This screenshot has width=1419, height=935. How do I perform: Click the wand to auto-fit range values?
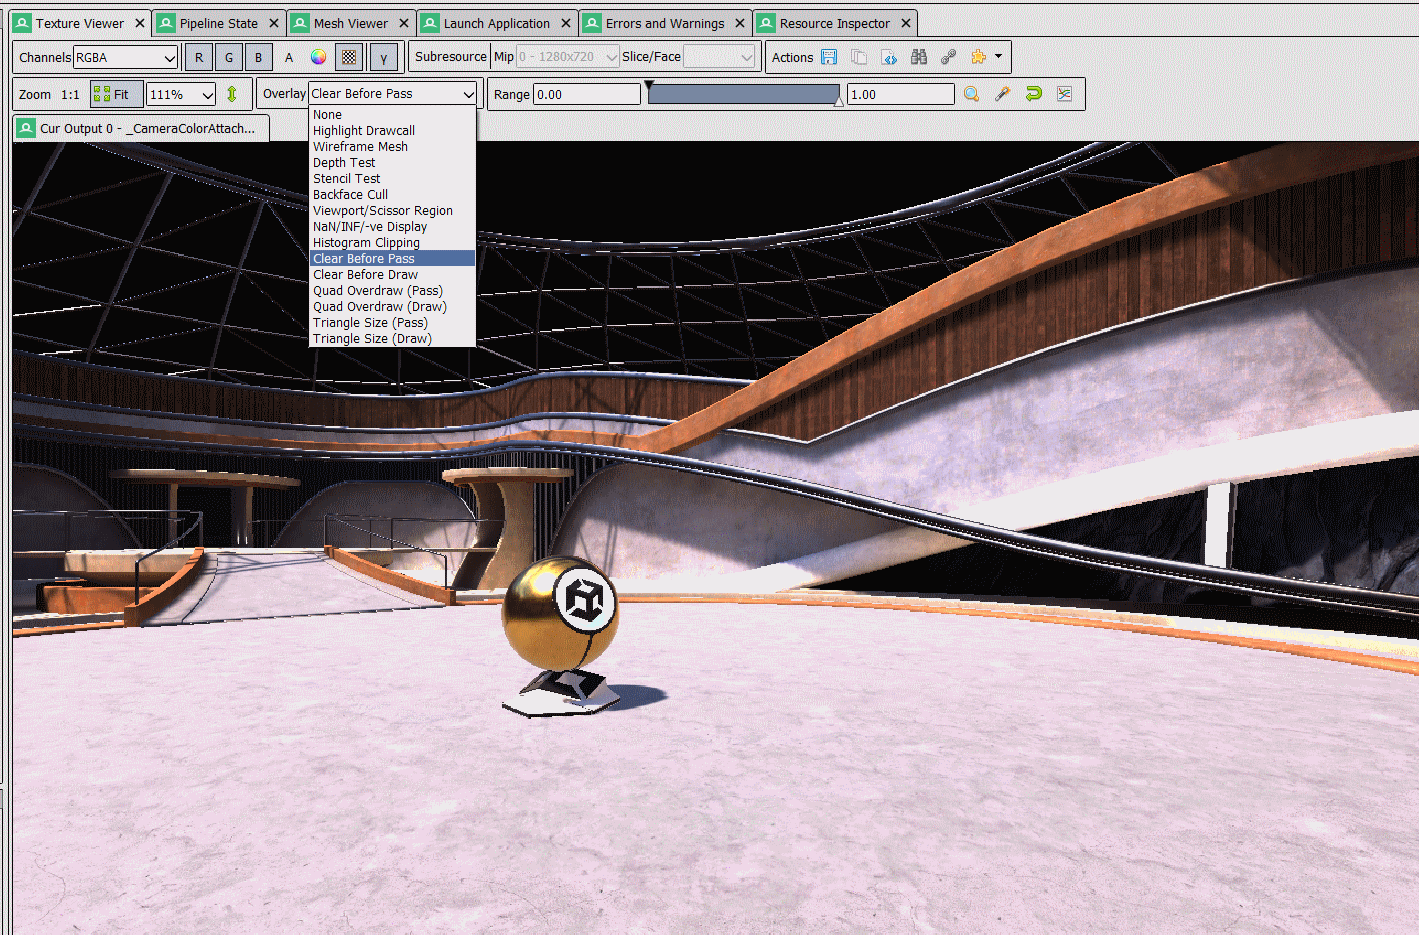coord(1003,94)
